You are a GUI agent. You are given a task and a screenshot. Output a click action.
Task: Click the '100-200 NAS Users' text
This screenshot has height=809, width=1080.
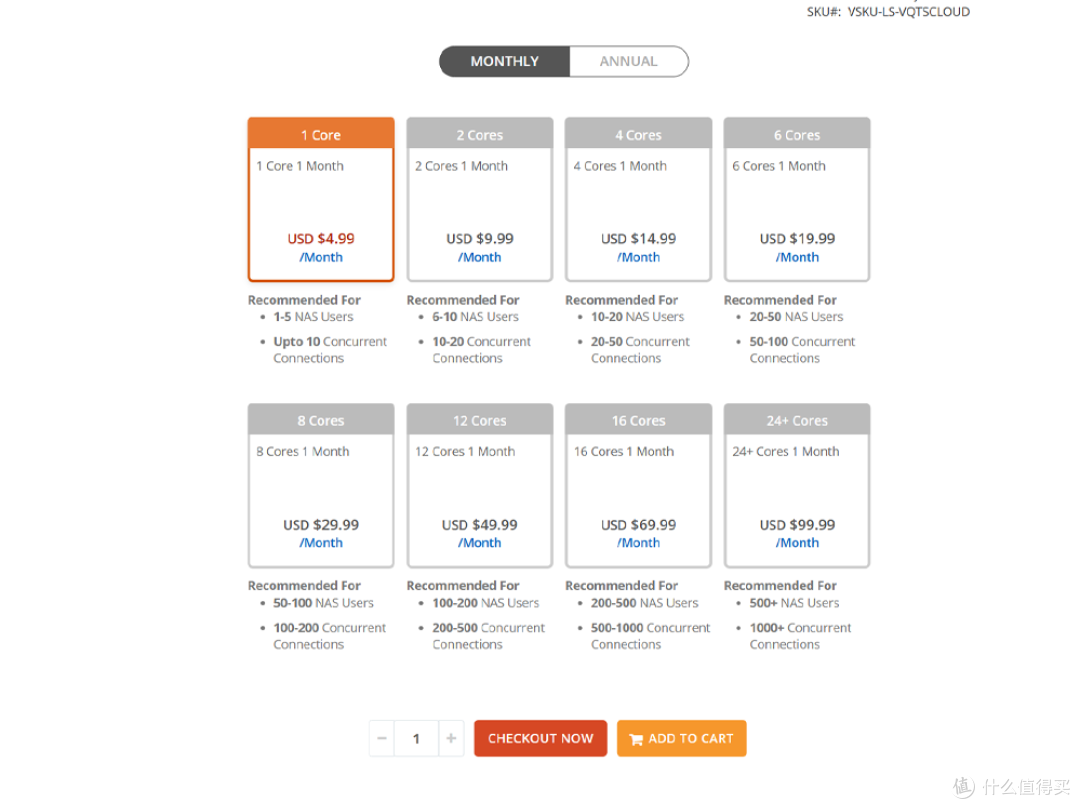(486, 603)
